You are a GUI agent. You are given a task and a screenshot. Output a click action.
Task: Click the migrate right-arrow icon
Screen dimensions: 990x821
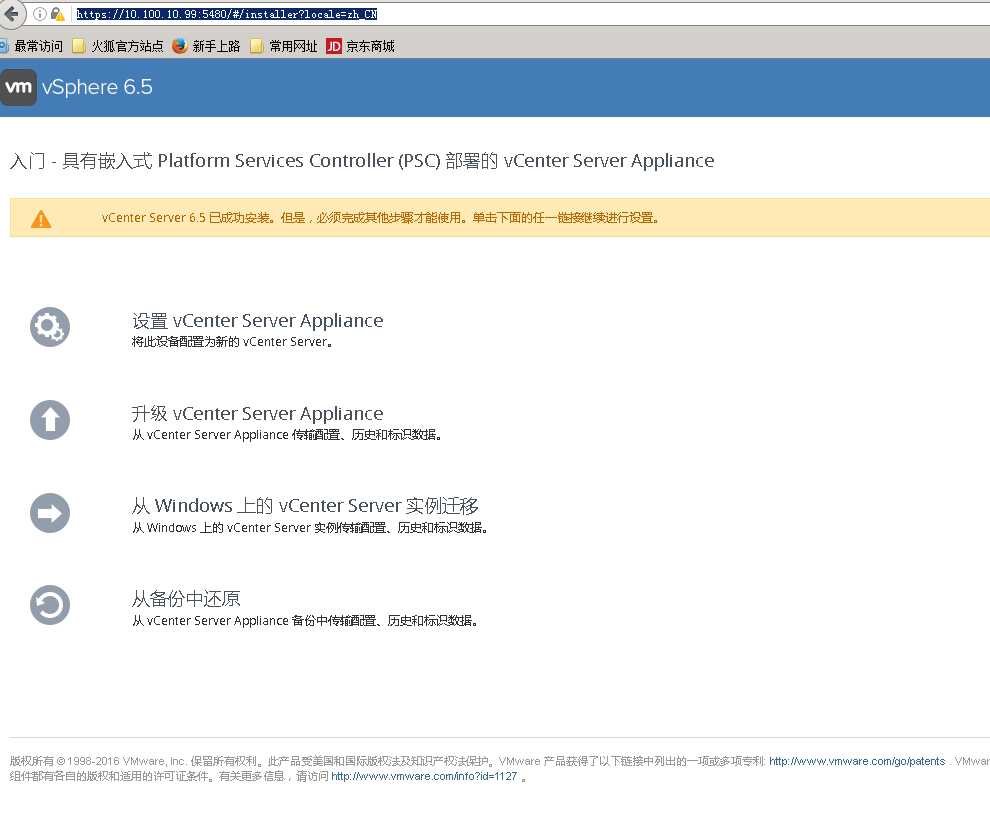point(50,513)
